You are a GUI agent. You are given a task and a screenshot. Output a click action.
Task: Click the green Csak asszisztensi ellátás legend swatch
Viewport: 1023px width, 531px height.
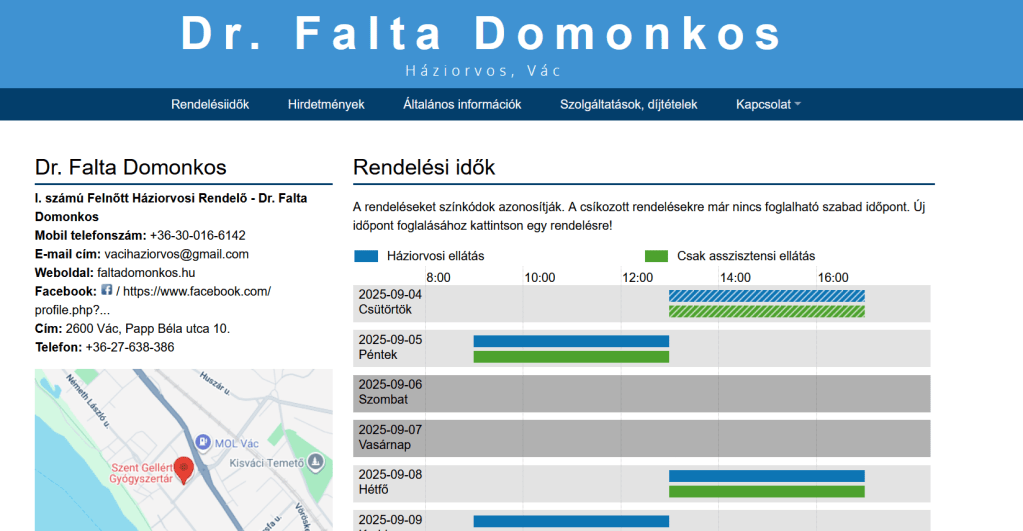657,256
